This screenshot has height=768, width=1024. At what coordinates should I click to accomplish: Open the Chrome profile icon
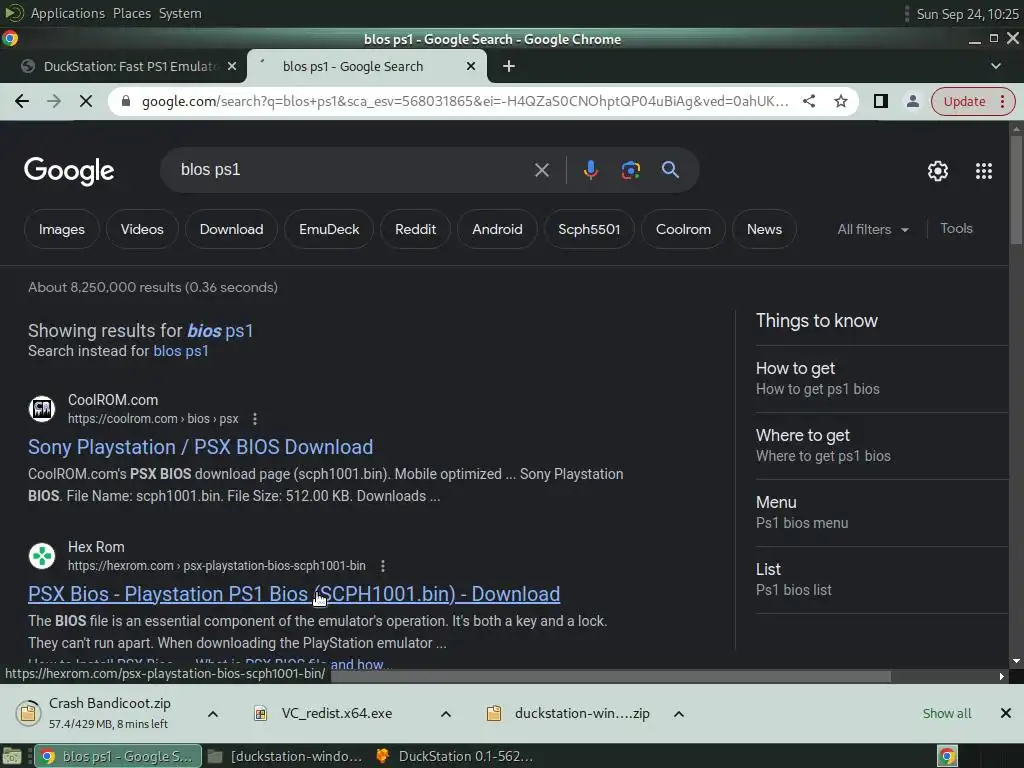tap(912, 101)
